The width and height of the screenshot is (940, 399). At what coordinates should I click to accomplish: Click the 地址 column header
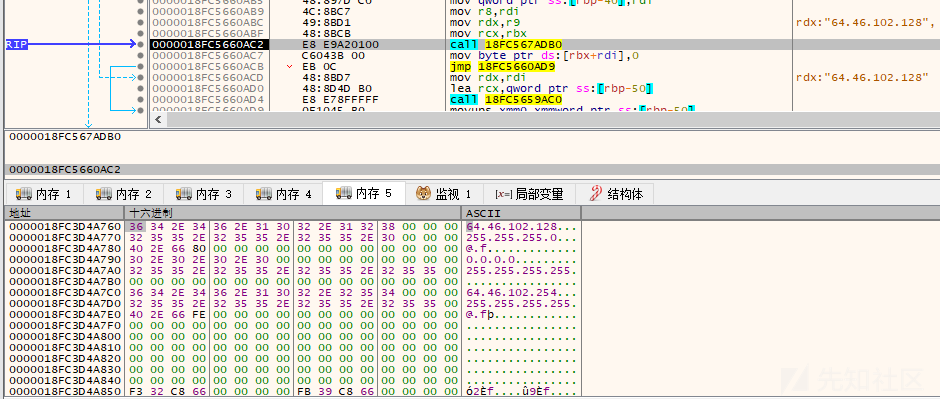(x=64, y=213)
